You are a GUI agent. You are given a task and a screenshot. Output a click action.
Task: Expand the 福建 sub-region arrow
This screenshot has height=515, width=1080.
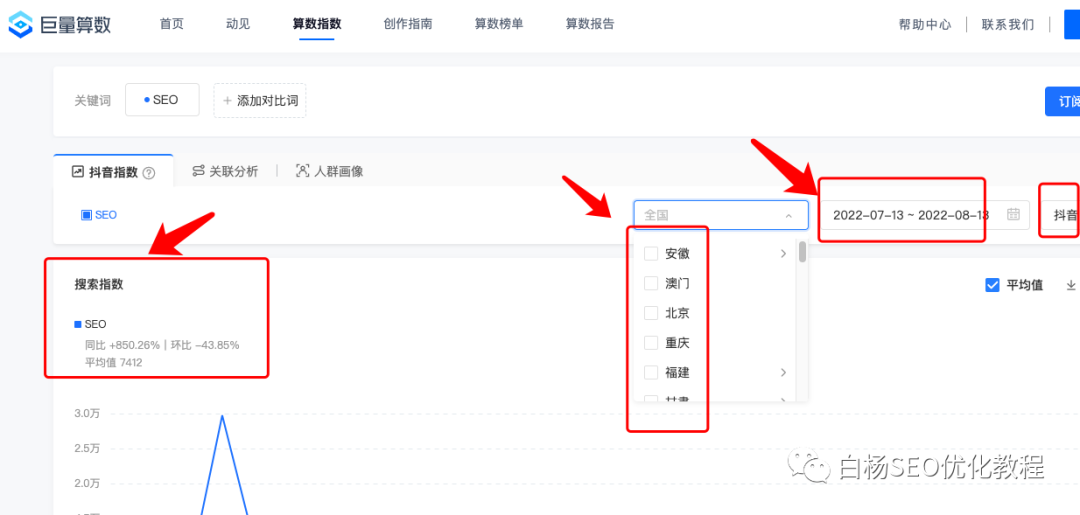click(783, 372)
